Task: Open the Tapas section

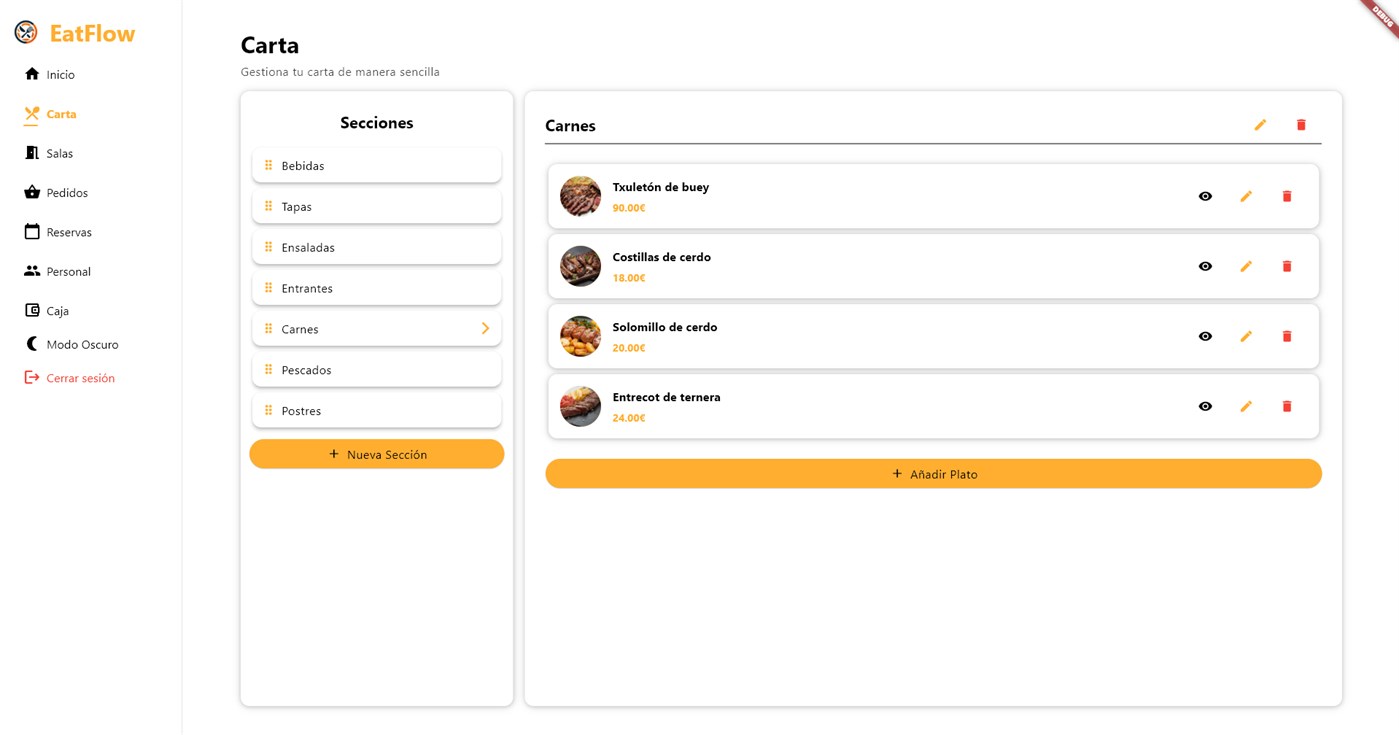Action: pos(377,207)
